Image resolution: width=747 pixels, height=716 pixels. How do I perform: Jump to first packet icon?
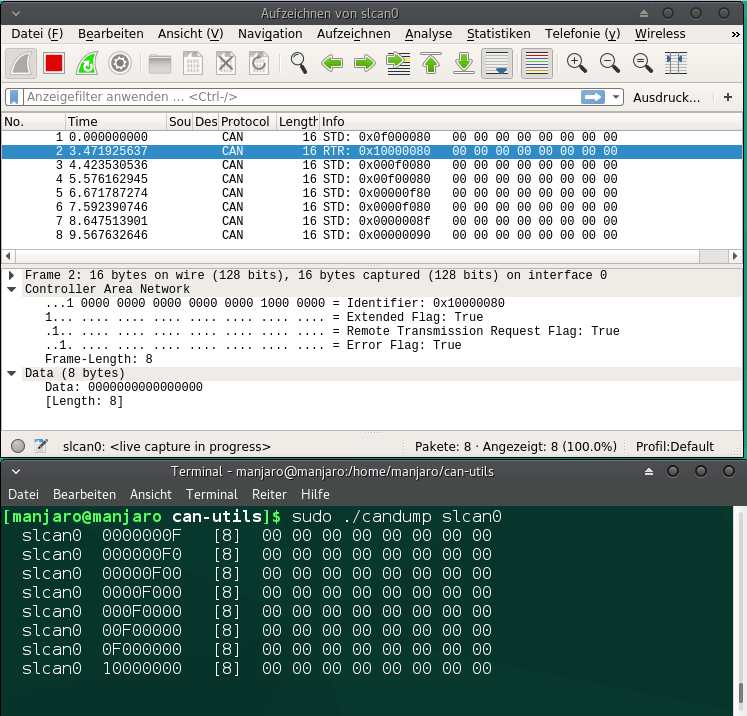coord(431,63)
